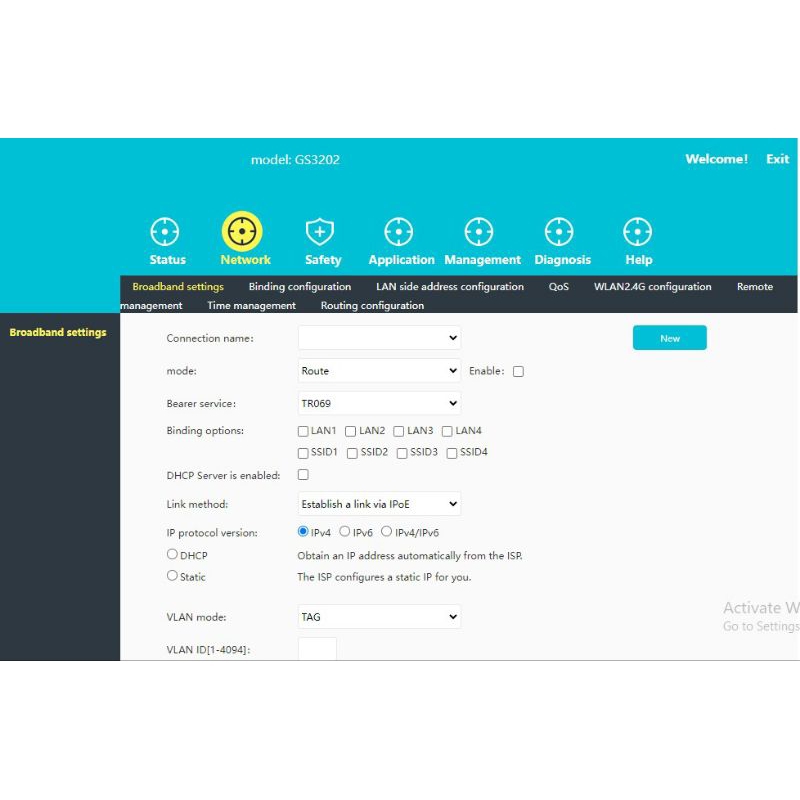
Task: Open the VLAN mode dropdown showing TAG
Action: pyautogui.click(x=379, y=617)
